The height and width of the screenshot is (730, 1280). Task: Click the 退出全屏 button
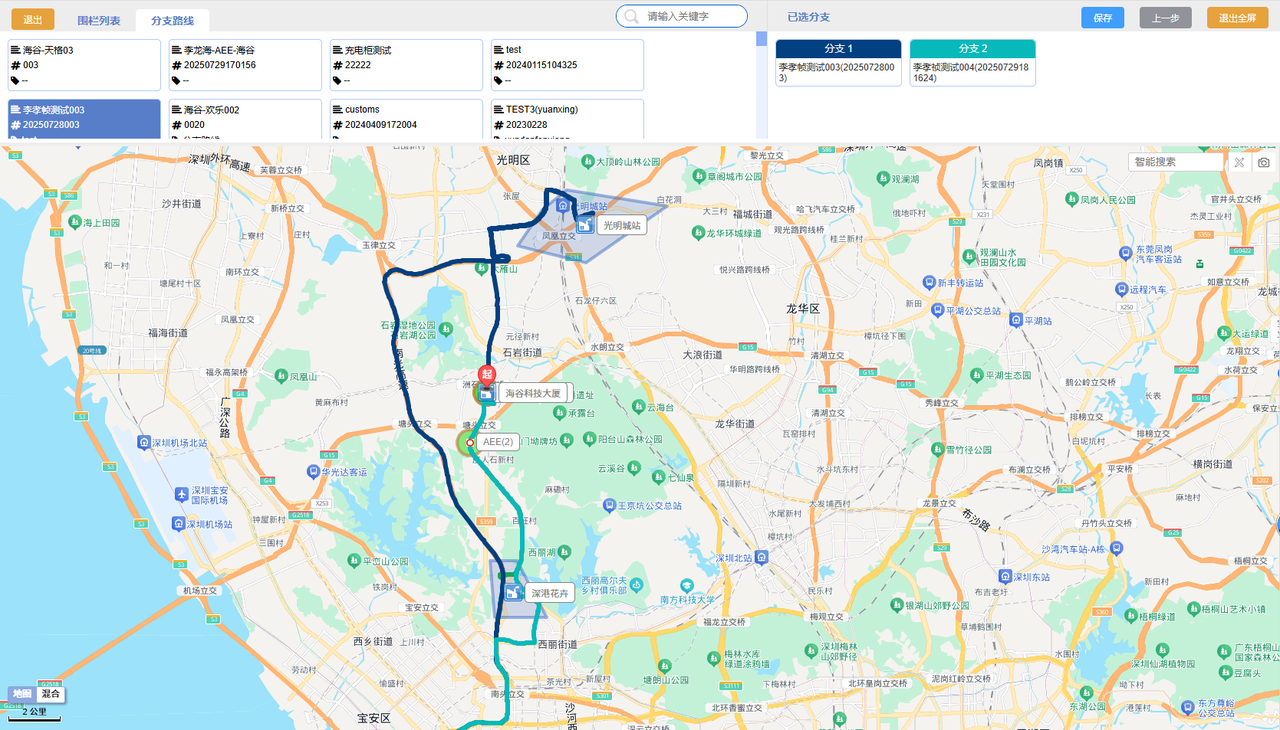coord(1237,18)
